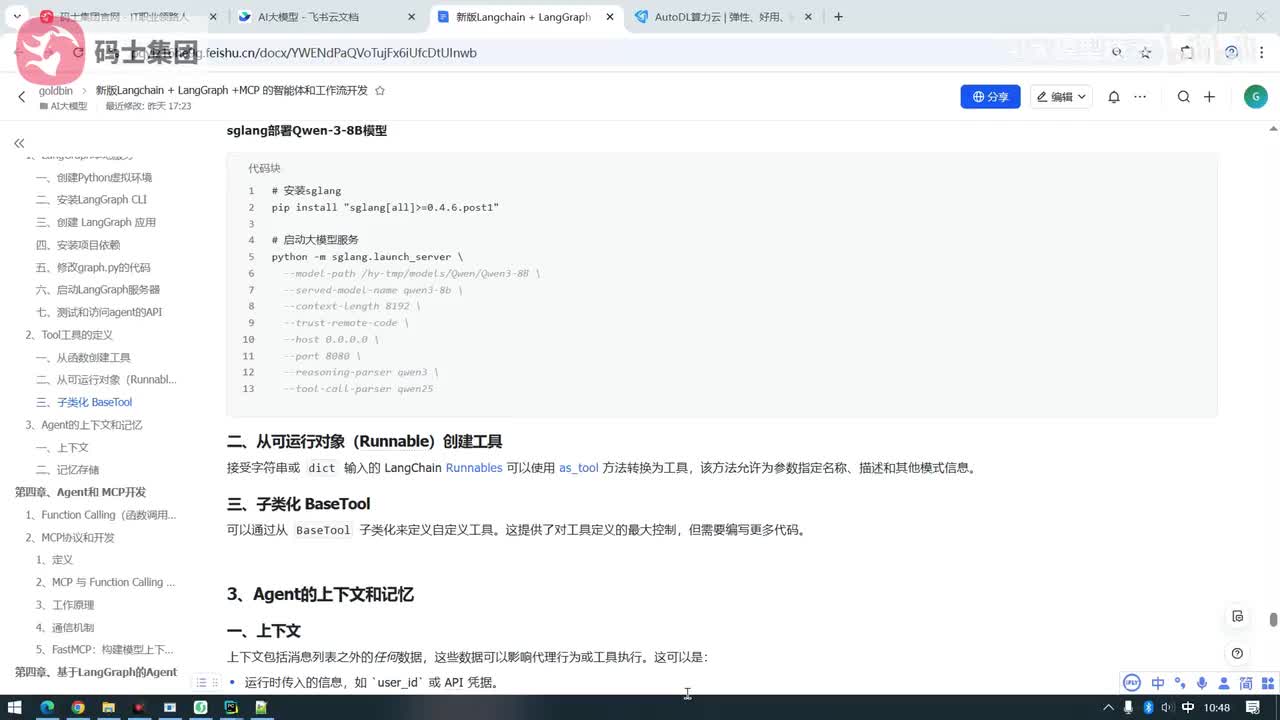Bookmark this page with the star icon

[1146, 53]
